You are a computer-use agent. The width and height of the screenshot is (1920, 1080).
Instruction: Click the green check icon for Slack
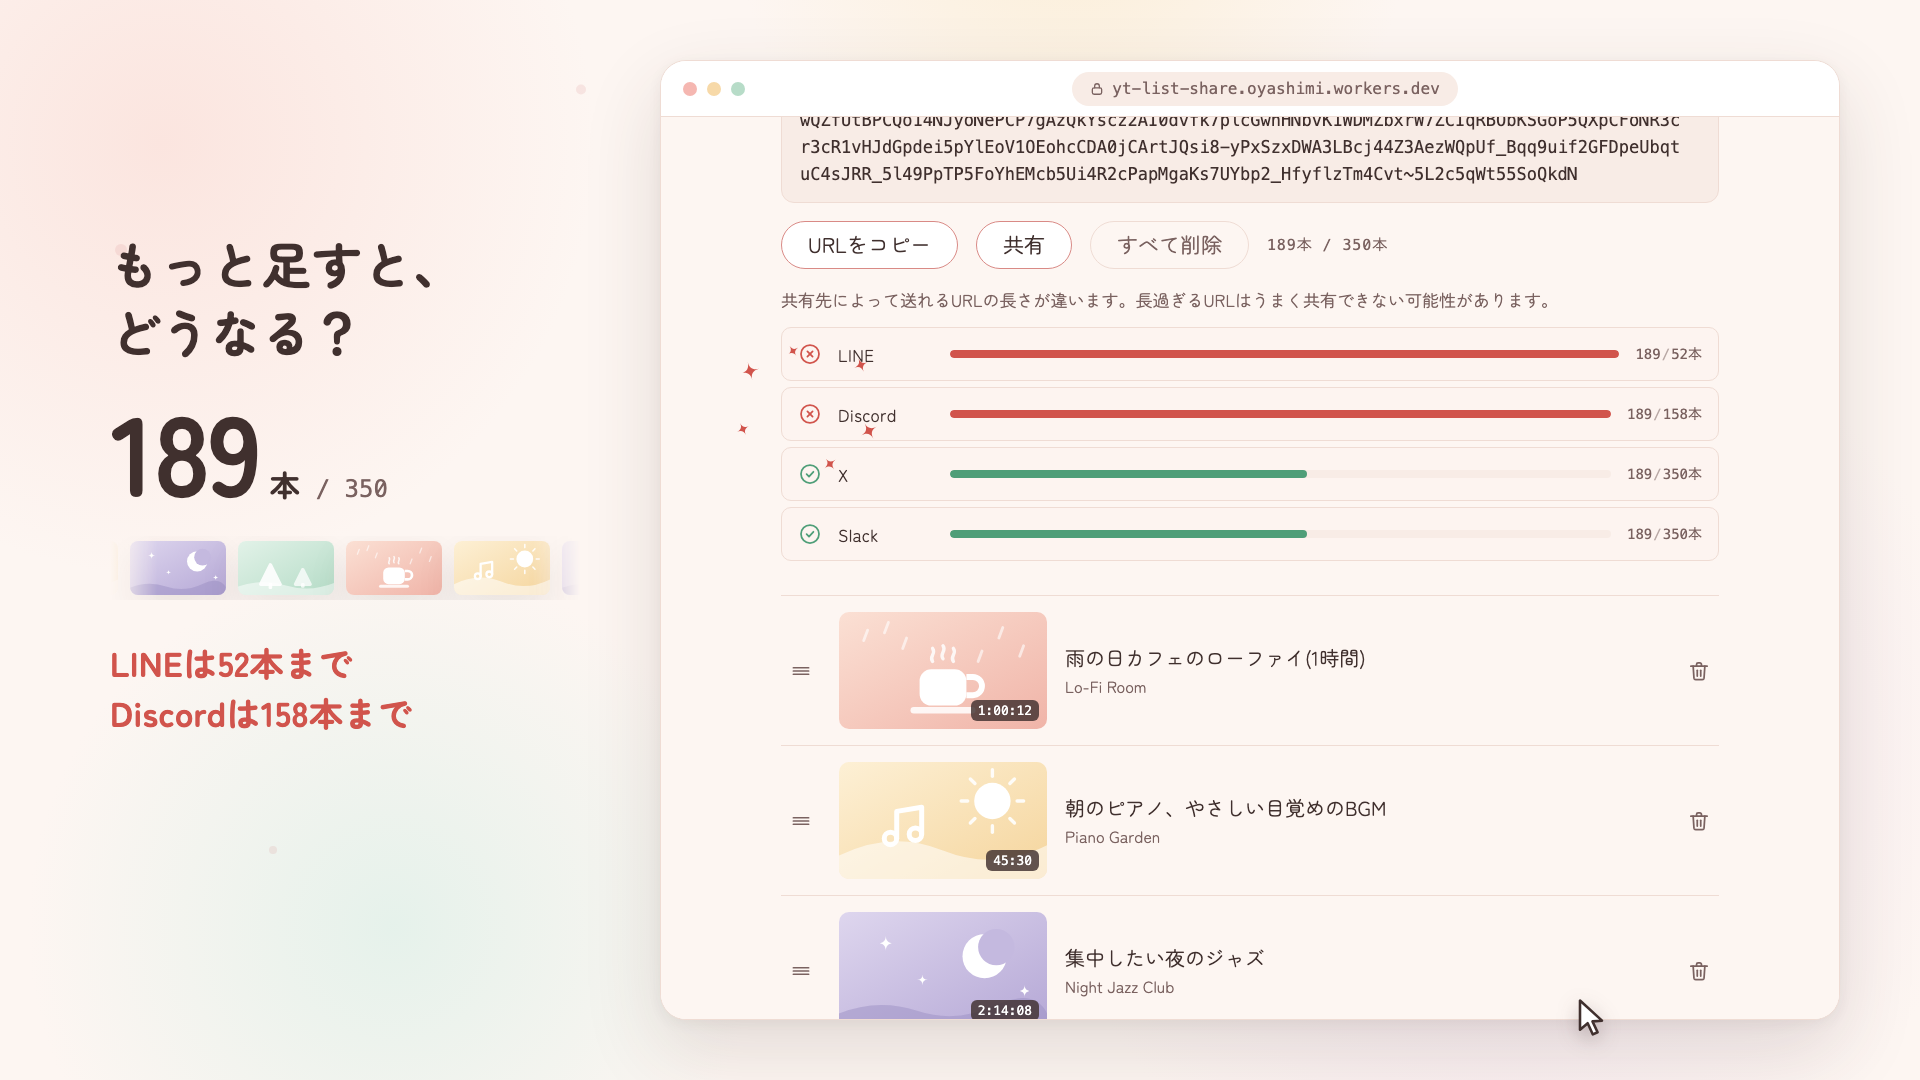[x=810, y=534]
